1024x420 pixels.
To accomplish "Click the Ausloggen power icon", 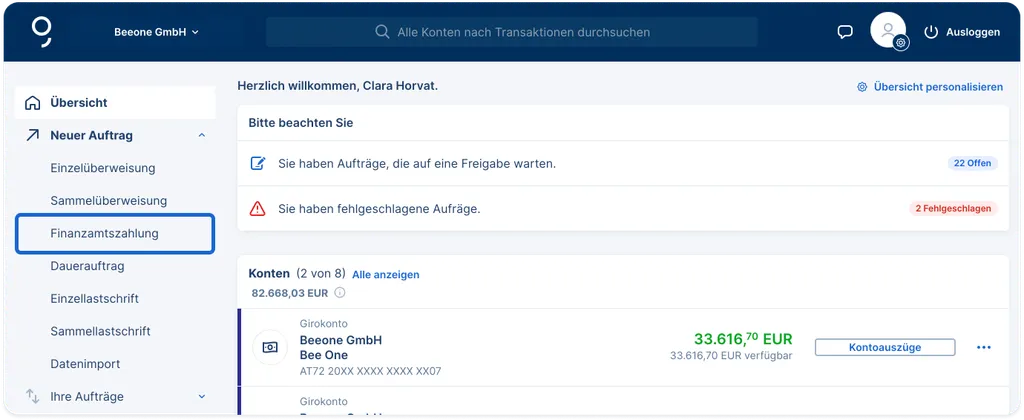I will tap(931, 32).
